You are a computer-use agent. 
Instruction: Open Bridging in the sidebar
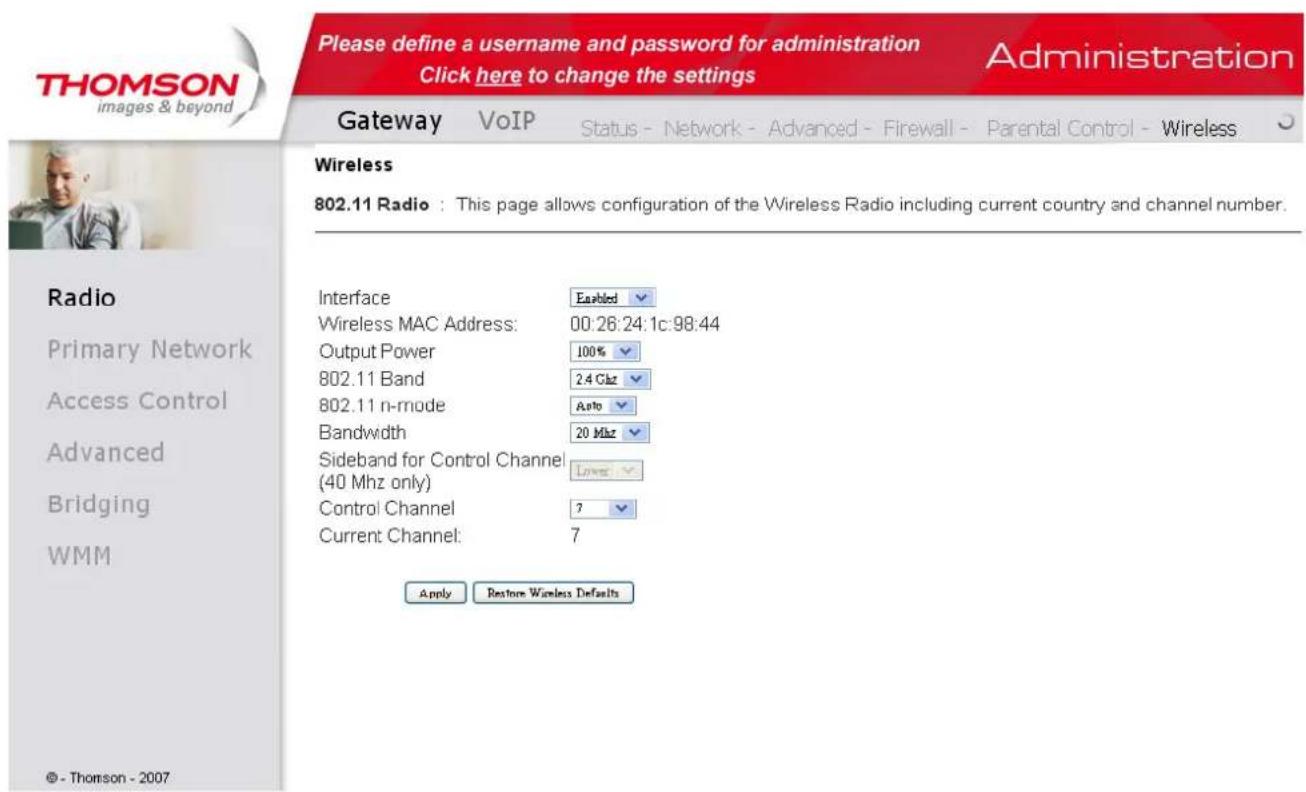tap(98, 504)
